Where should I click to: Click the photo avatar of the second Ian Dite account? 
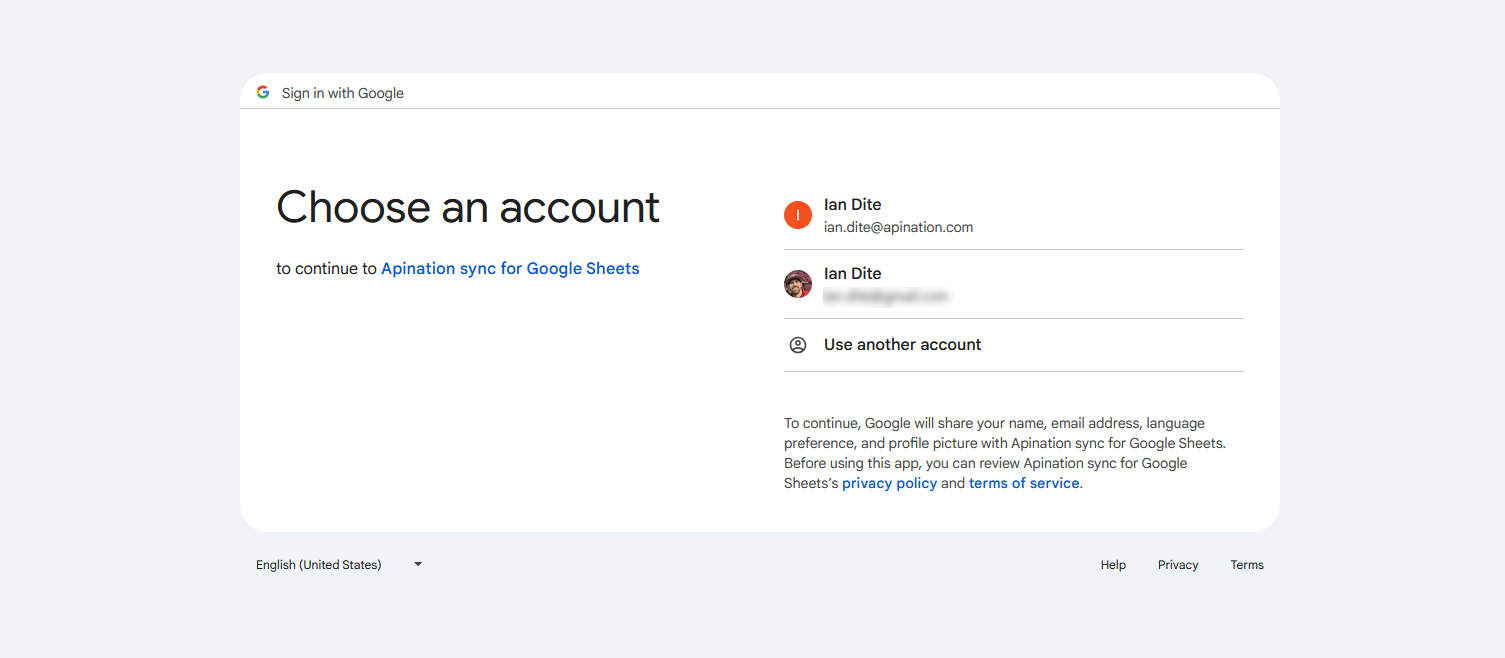(798, 284)
